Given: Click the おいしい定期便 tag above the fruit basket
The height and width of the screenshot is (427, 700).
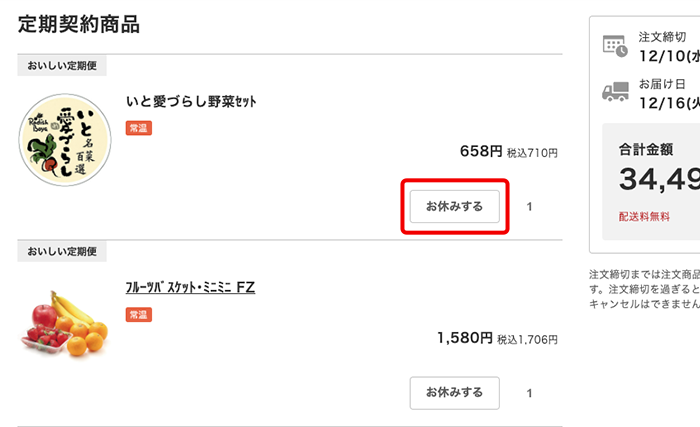Looking at the screenshot, I should click(x=62, y=251).
